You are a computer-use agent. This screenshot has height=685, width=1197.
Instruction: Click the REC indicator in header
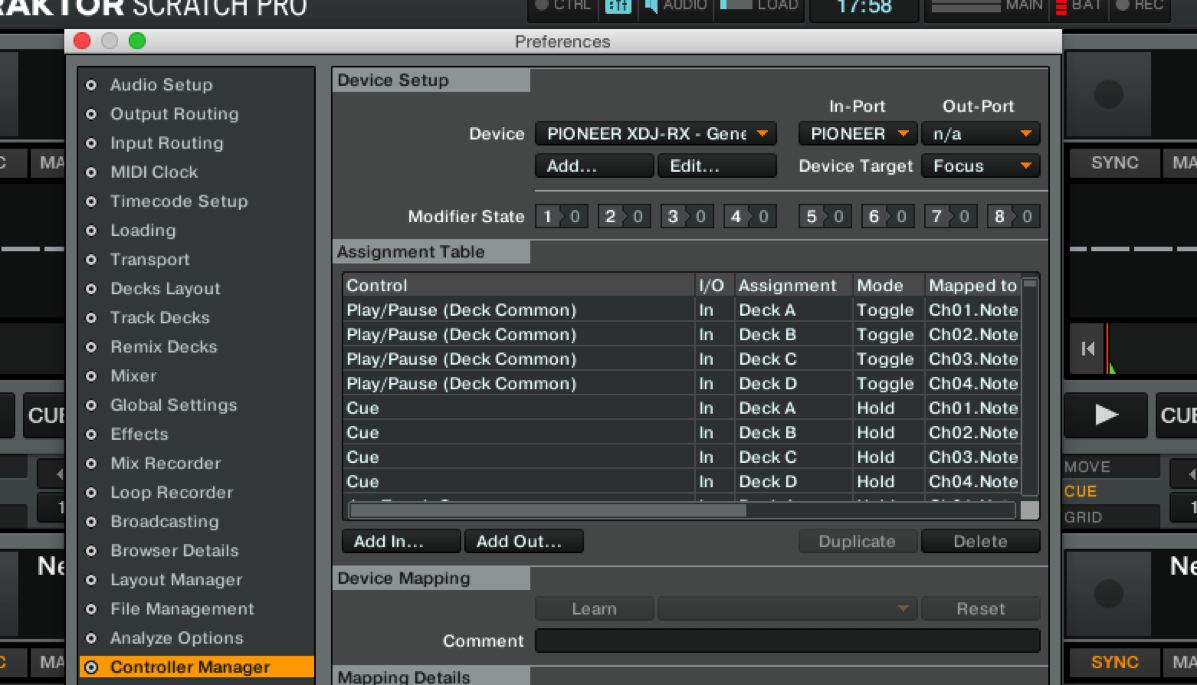tap(1139, 6)
